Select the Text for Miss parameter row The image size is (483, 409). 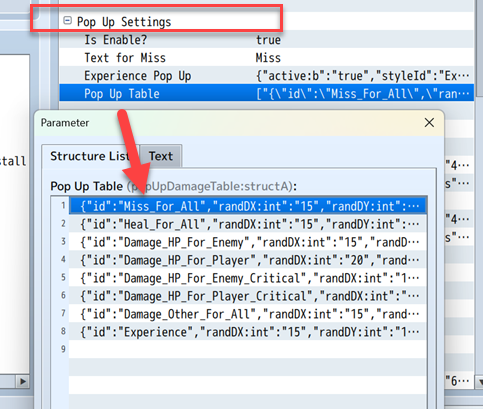(266, 58)
